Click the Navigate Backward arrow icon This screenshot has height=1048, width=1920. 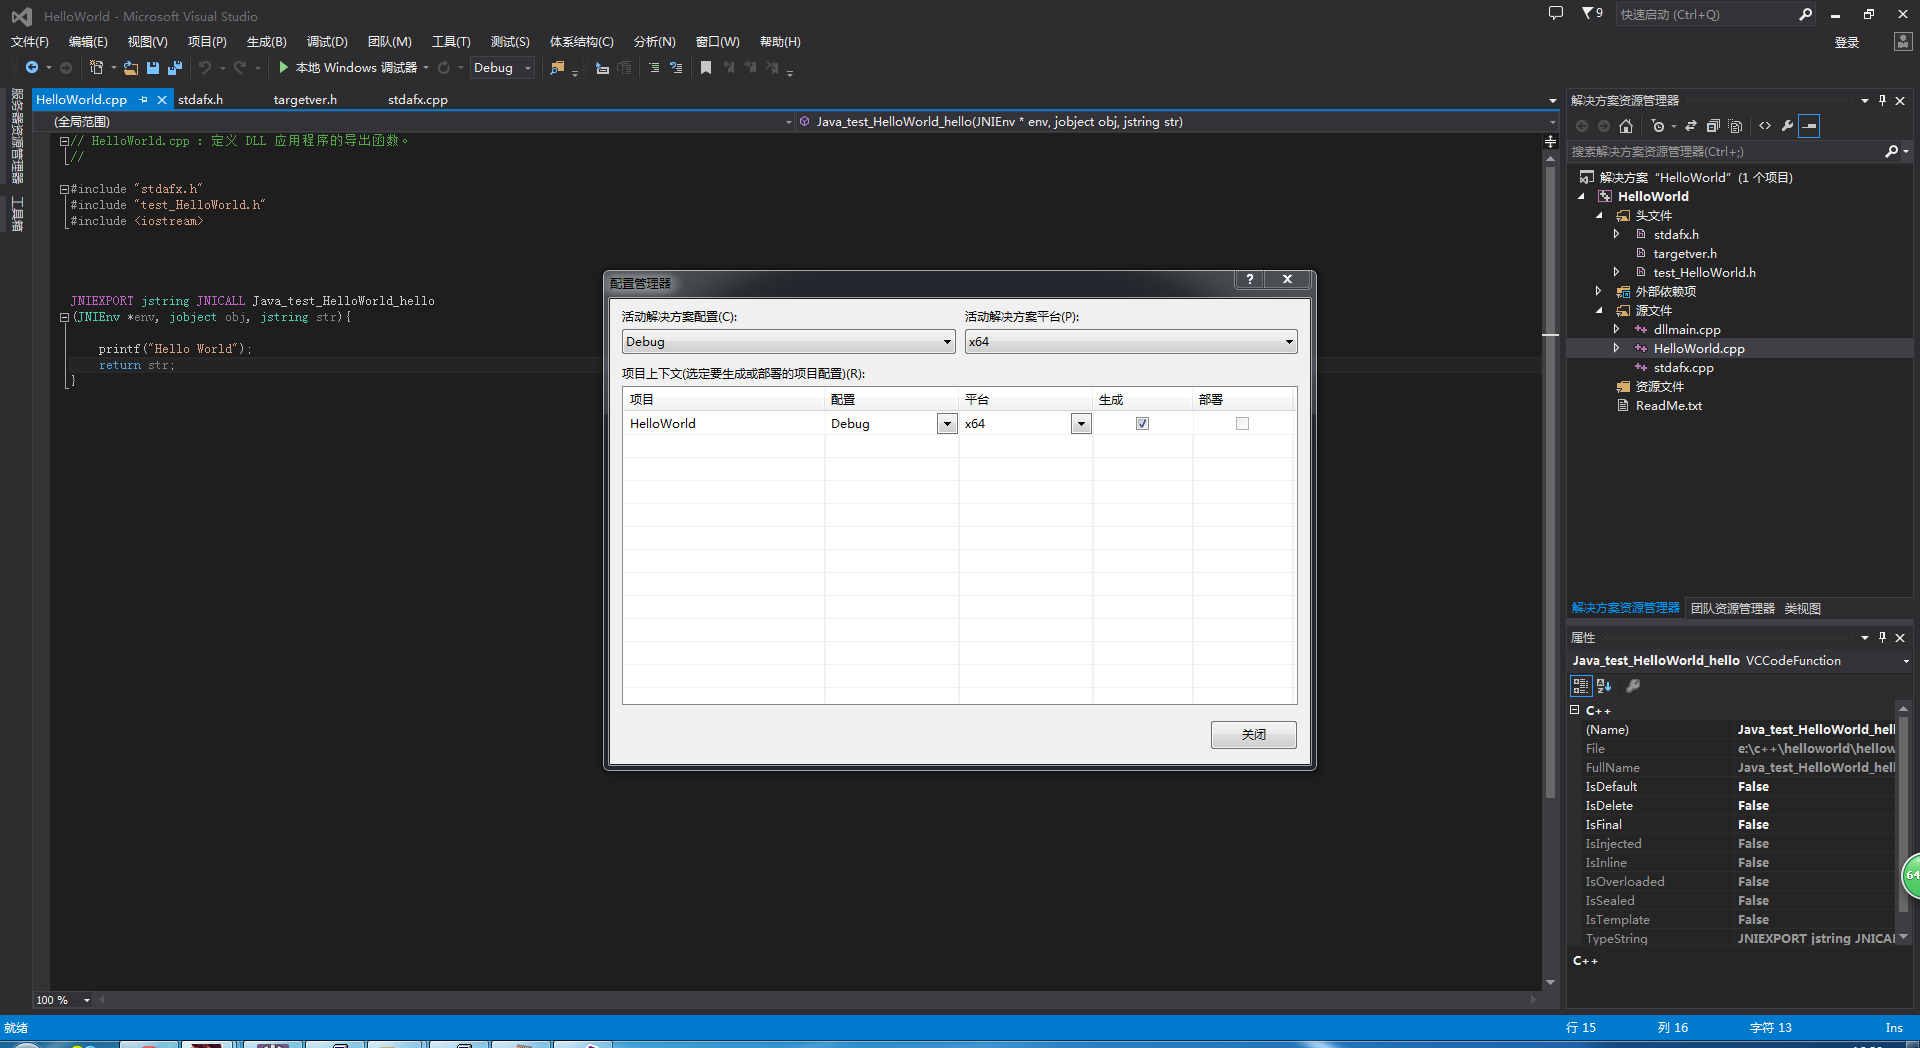coord(32,68)
